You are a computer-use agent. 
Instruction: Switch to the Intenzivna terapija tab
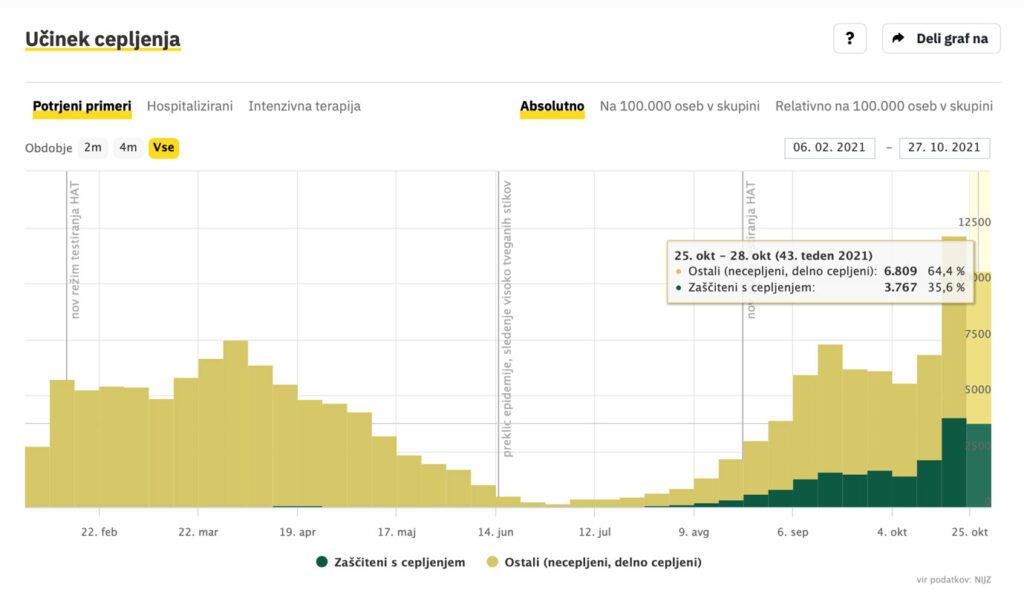(x=304, y=106)
